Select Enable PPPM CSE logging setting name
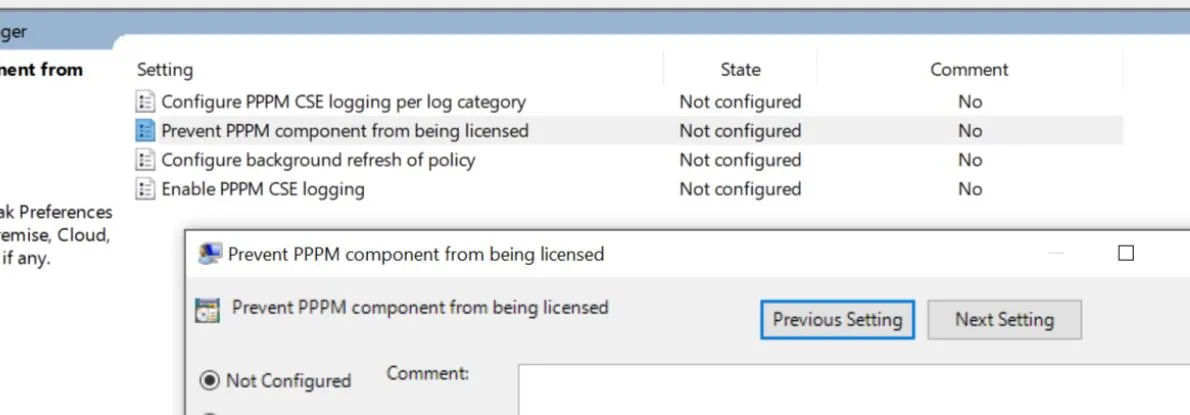Screen dimensions: 1190x415 [x=263, y=189]
